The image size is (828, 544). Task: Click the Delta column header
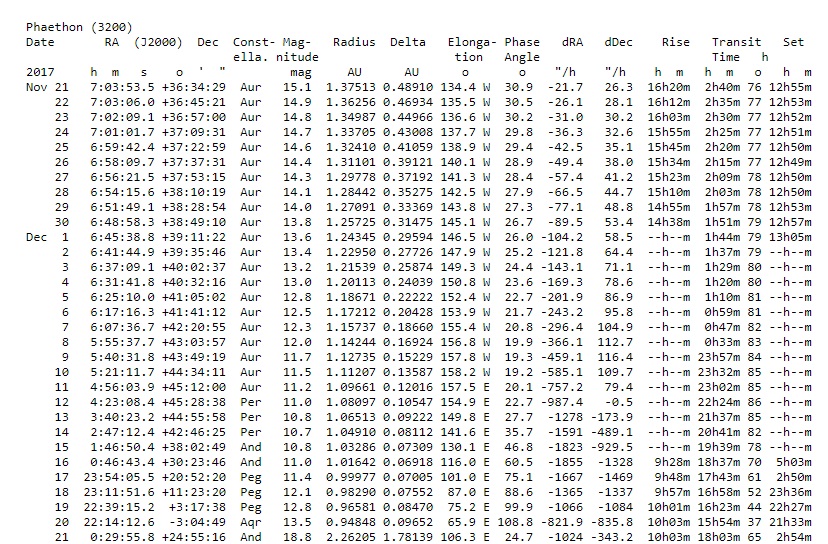point(408,42)
